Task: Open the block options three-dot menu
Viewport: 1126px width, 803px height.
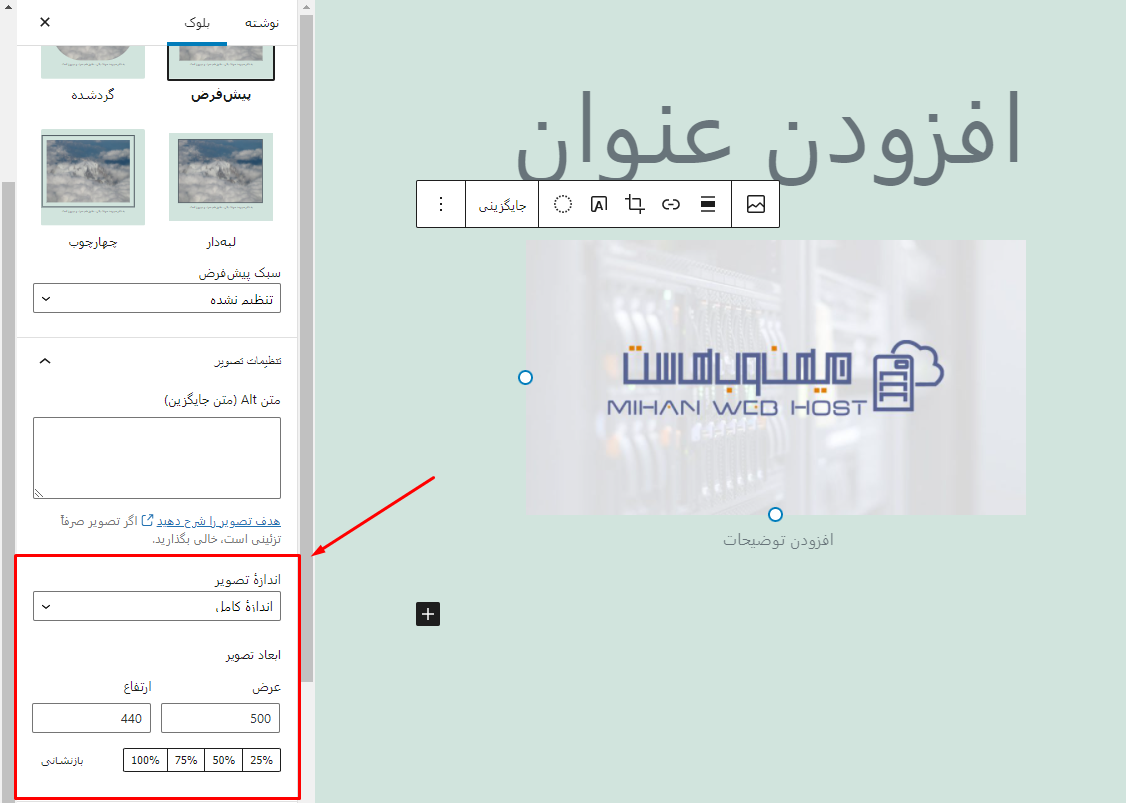Action: pos(441,205)
